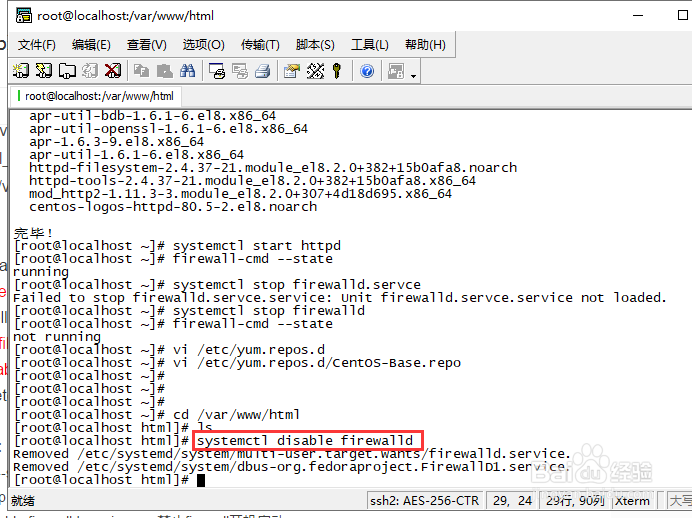Click the 'Removed ...dbus-org.fedoraproject.FirewallD1.service' line
The height and width of the screenshot is (518, 692).
coord(290,467)
